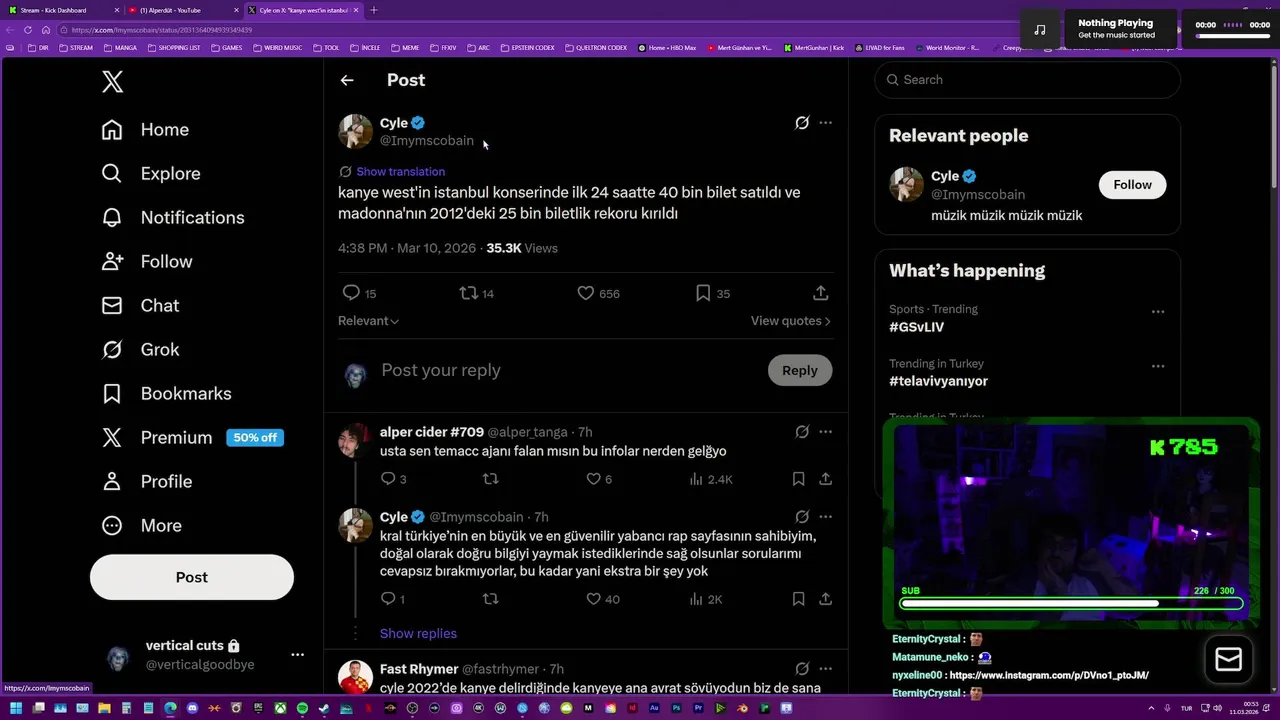Click the Reply button
This screenshot has width=1280, height=720.
coord(800,370)
